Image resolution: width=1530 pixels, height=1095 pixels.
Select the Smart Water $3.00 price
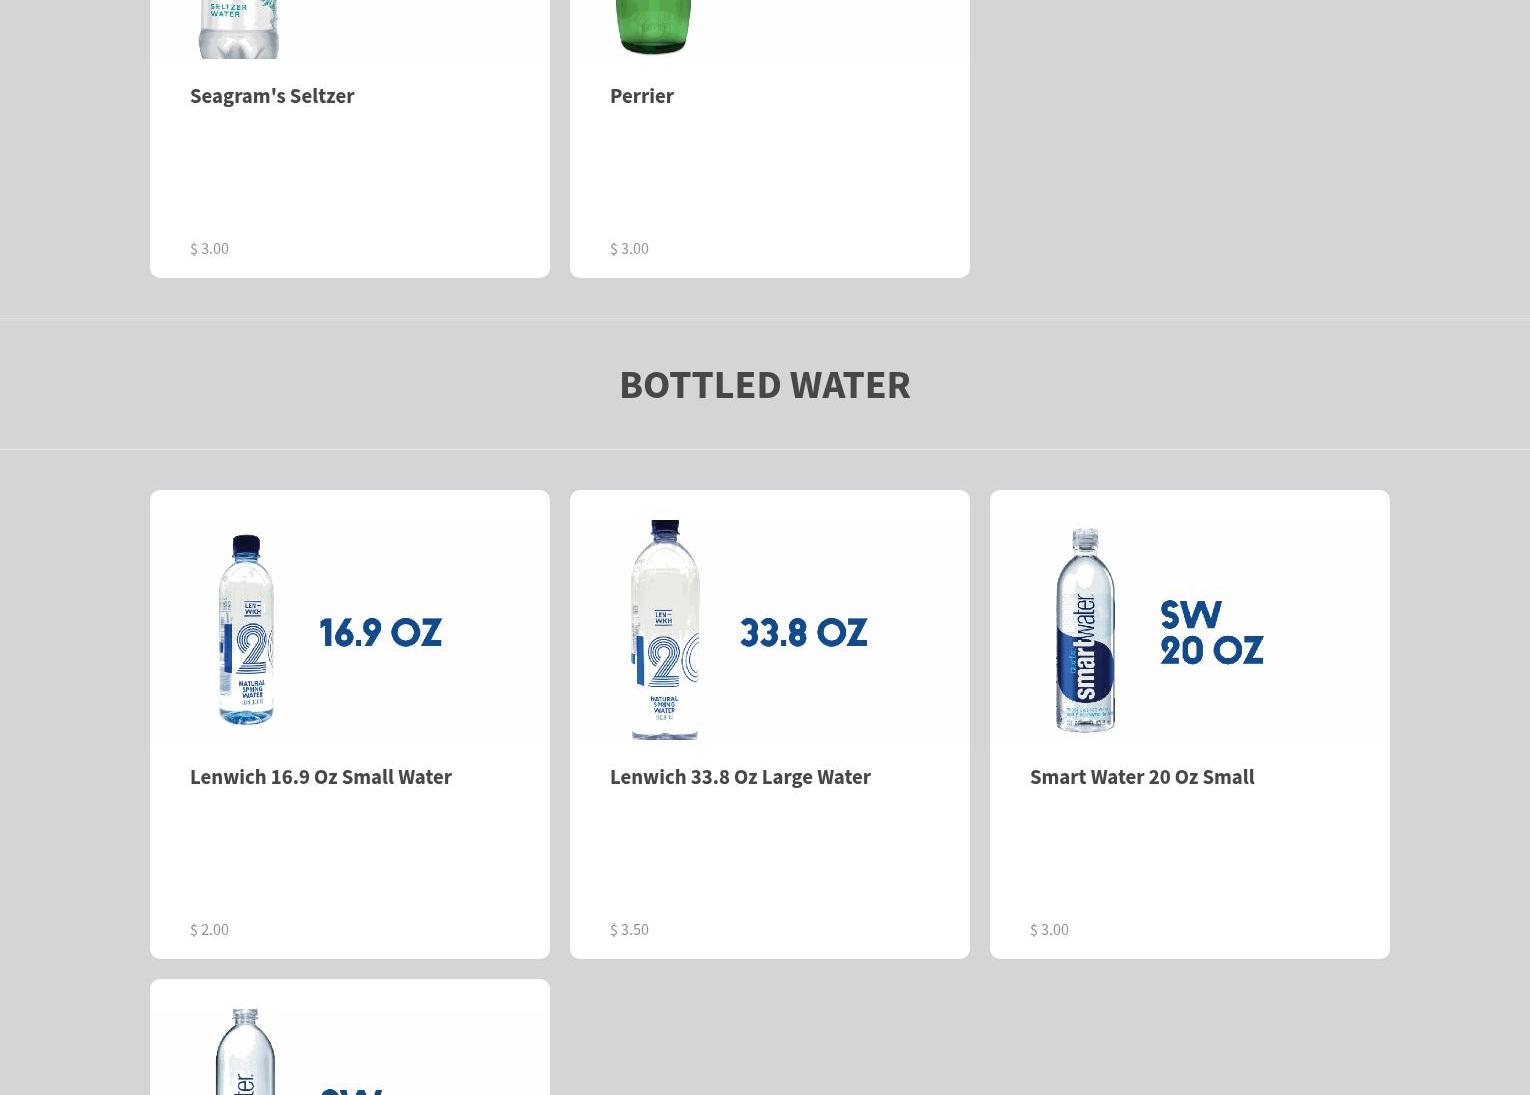tap(1049, 929)
